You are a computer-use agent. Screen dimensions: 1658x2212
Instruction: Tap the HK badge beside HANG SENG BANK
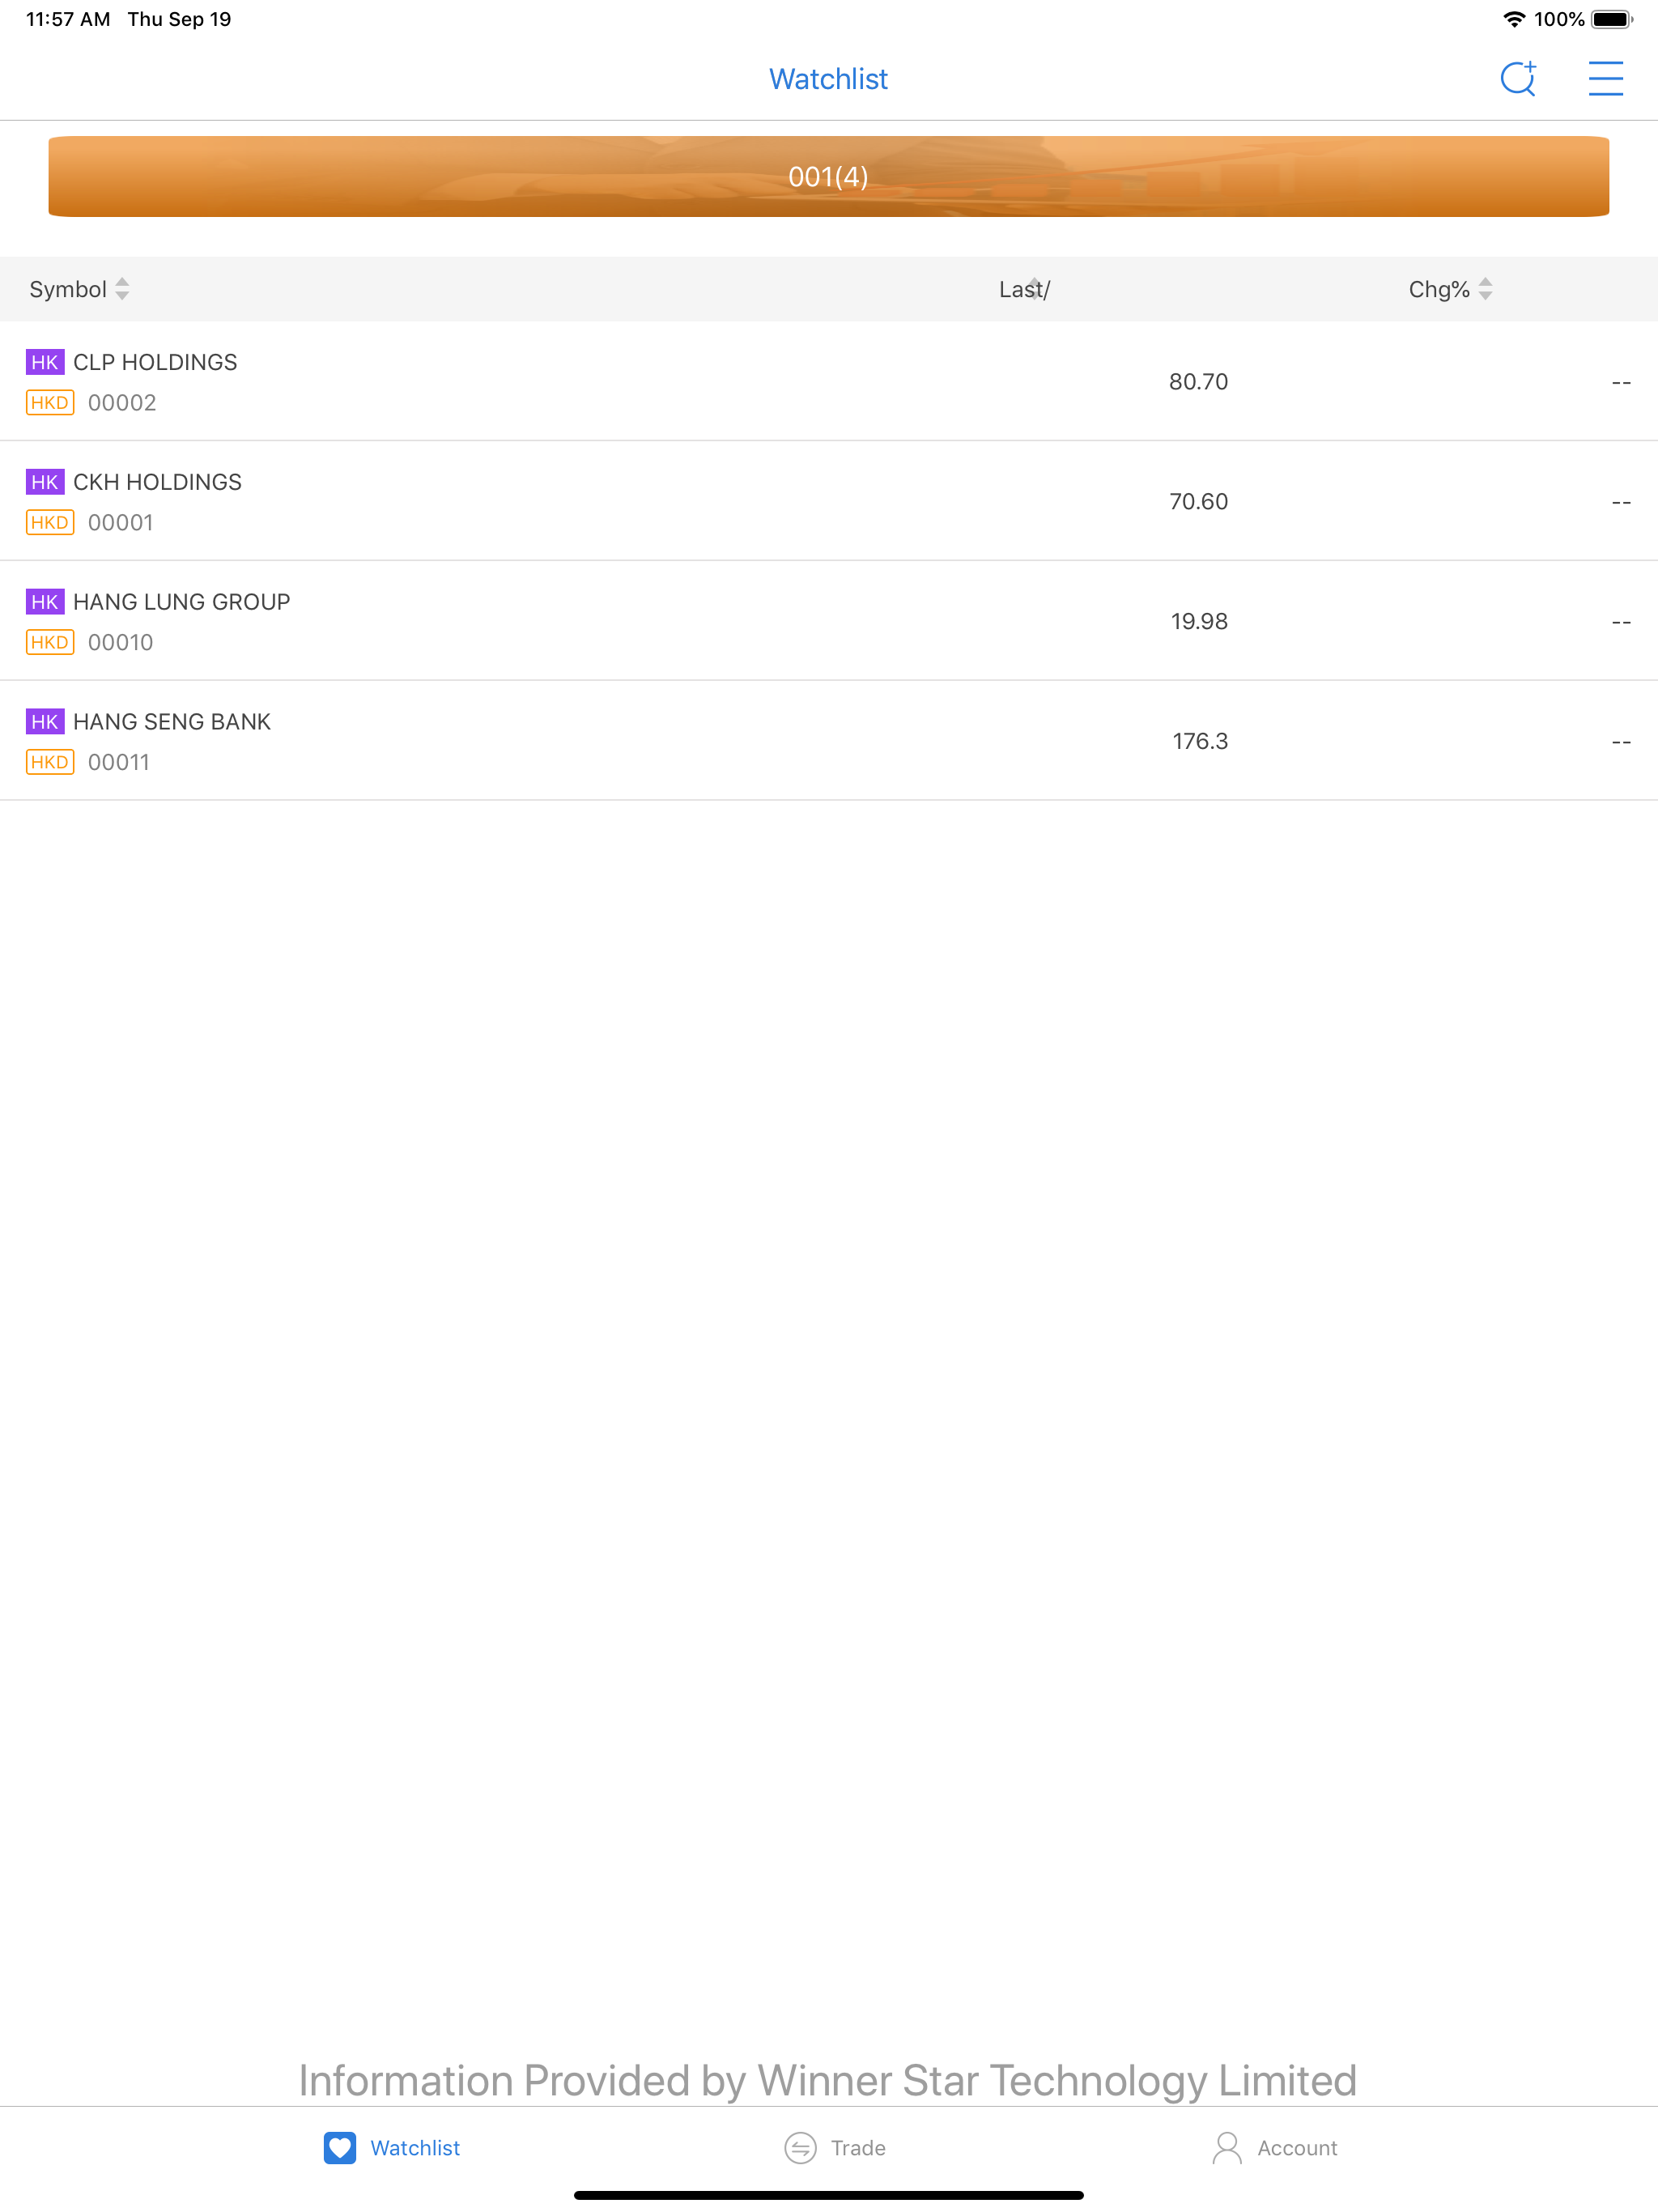pyautogui.click(x=45, y=722)
